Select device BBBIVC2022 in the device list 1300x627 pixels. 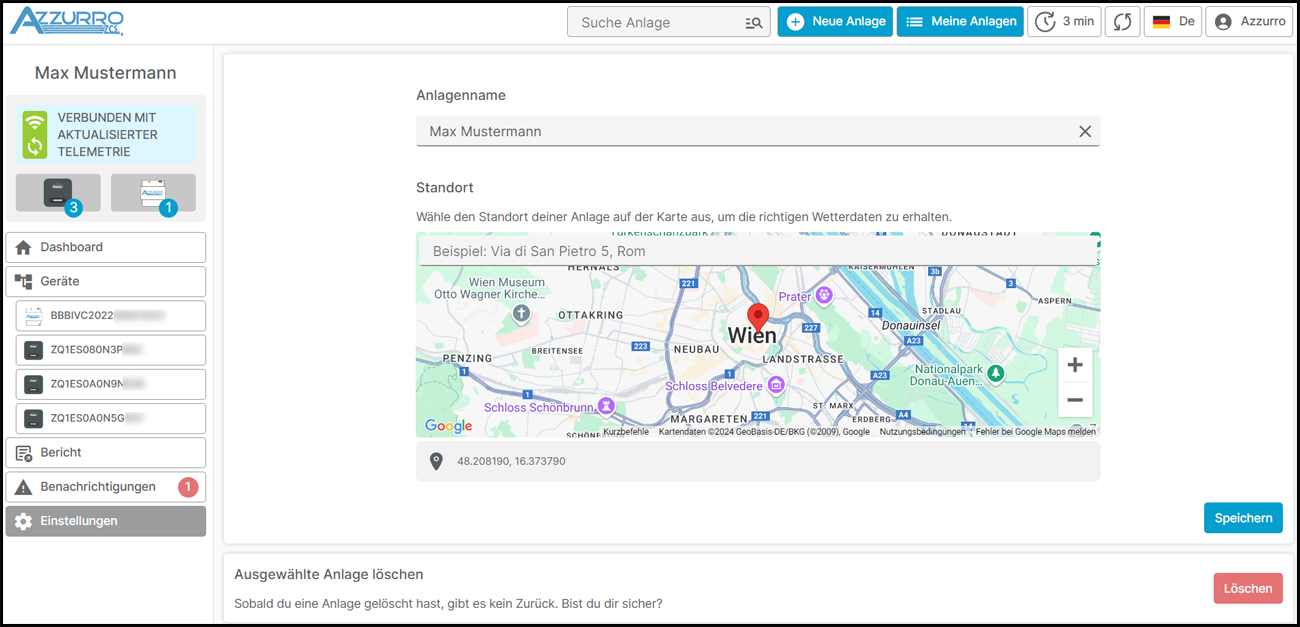click(111, 316)
